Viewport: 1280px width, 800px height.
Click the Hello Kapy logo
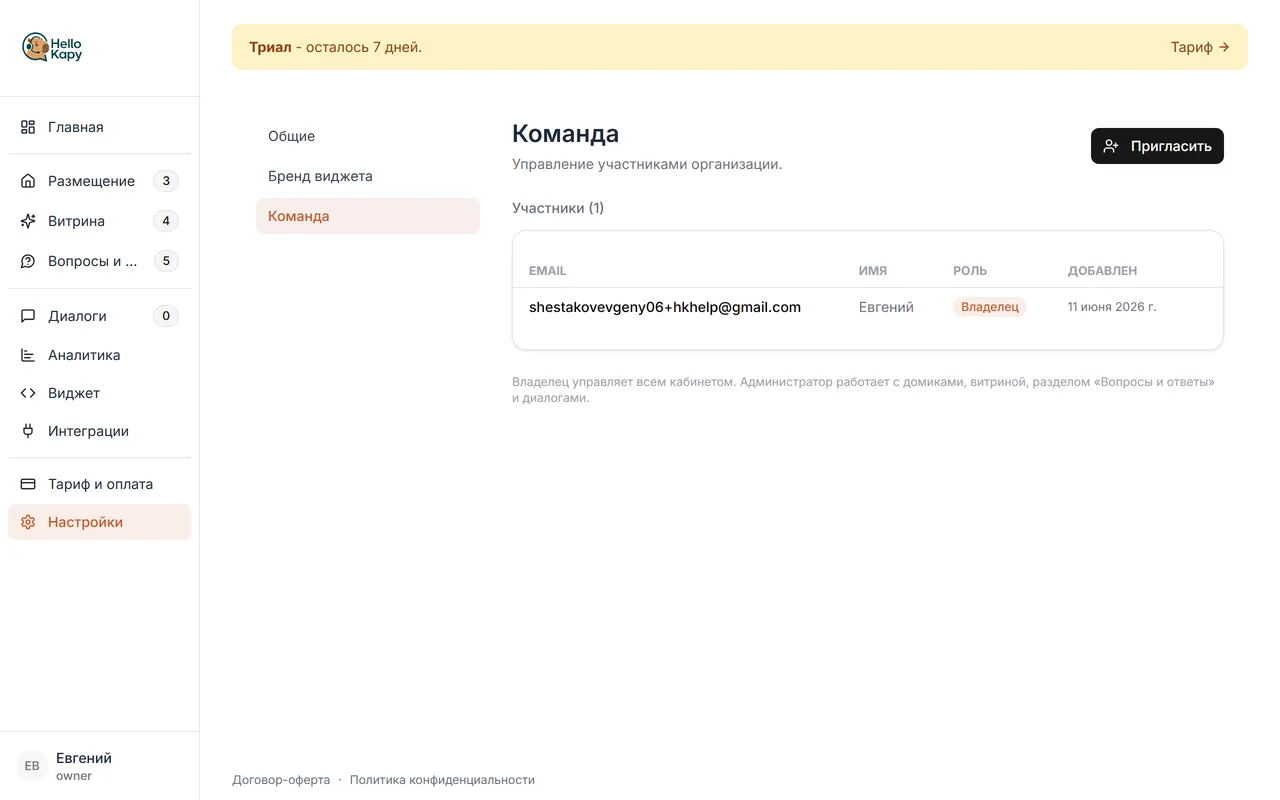(52, 47)
